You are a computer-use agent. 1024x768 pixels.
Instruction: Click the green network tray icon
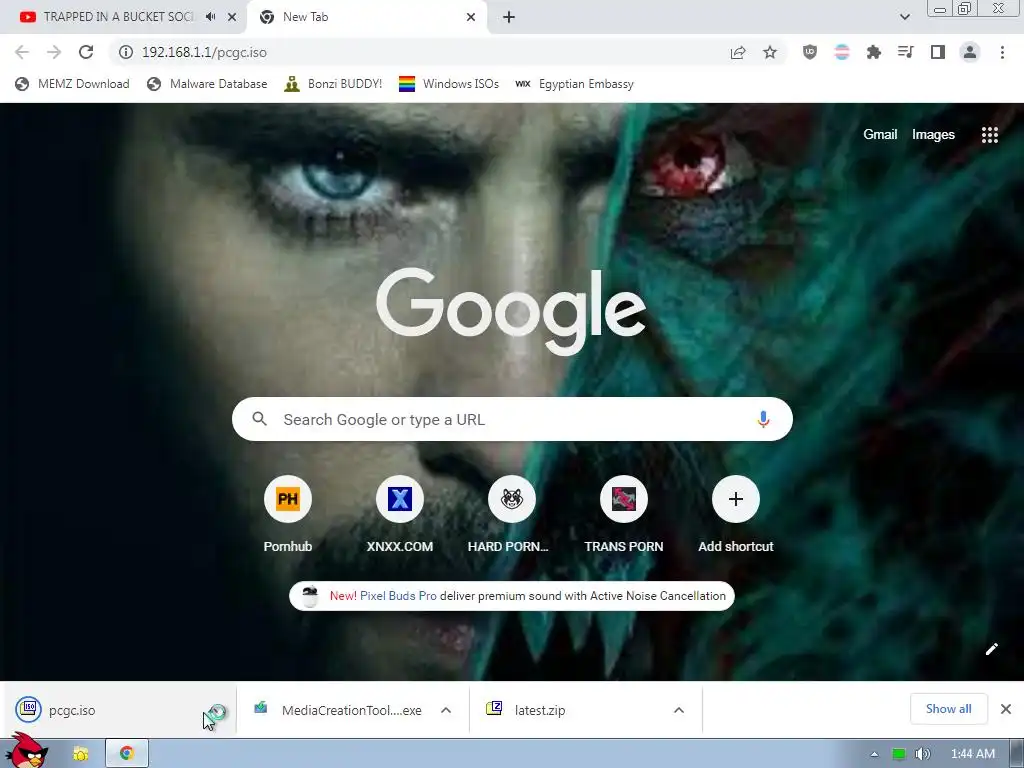(x=899, y=754)
